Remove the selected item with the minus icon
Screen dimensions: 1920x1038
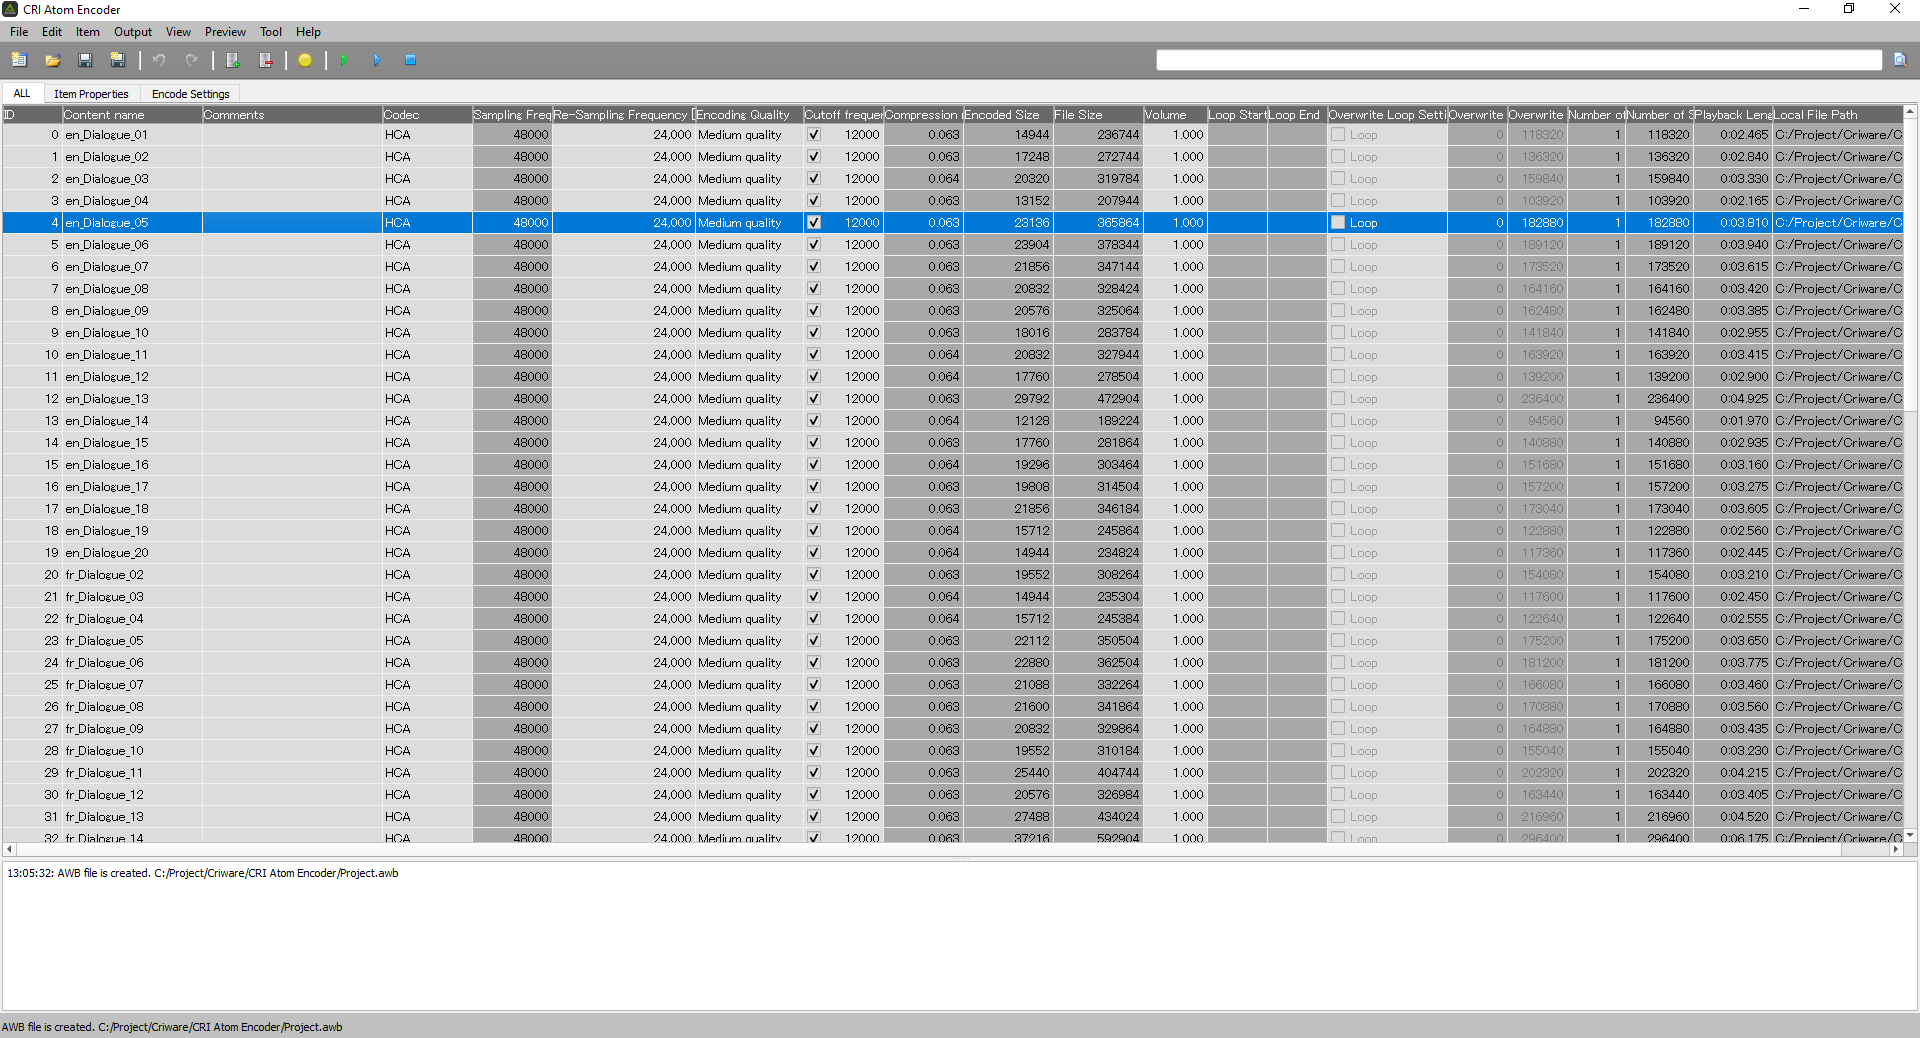(265, 60)
